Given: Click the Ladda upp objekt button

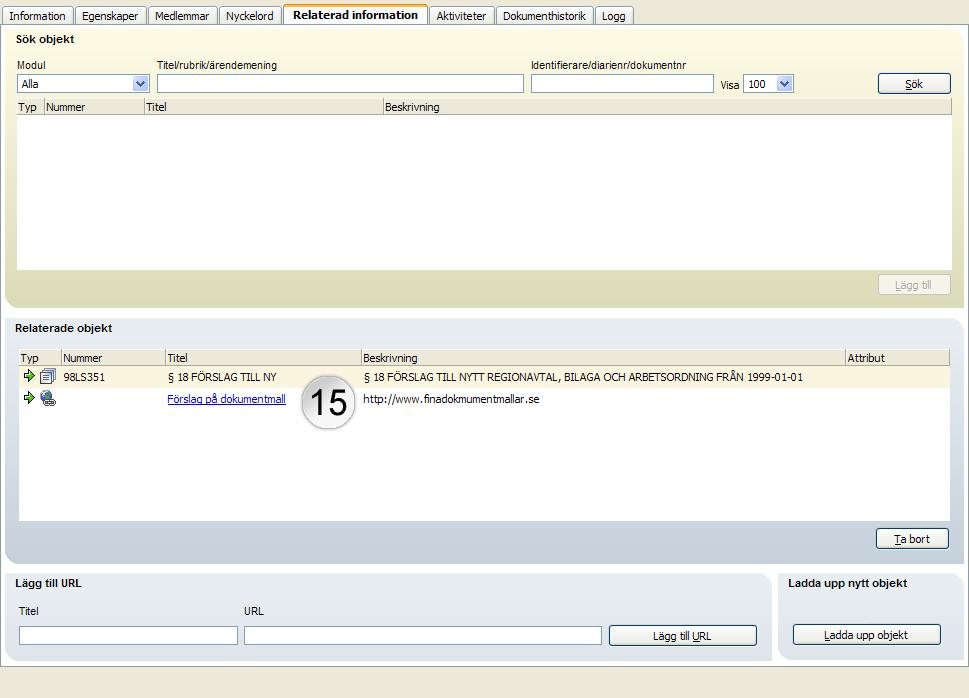Looking at the screenshot, I should coord(866,635).
